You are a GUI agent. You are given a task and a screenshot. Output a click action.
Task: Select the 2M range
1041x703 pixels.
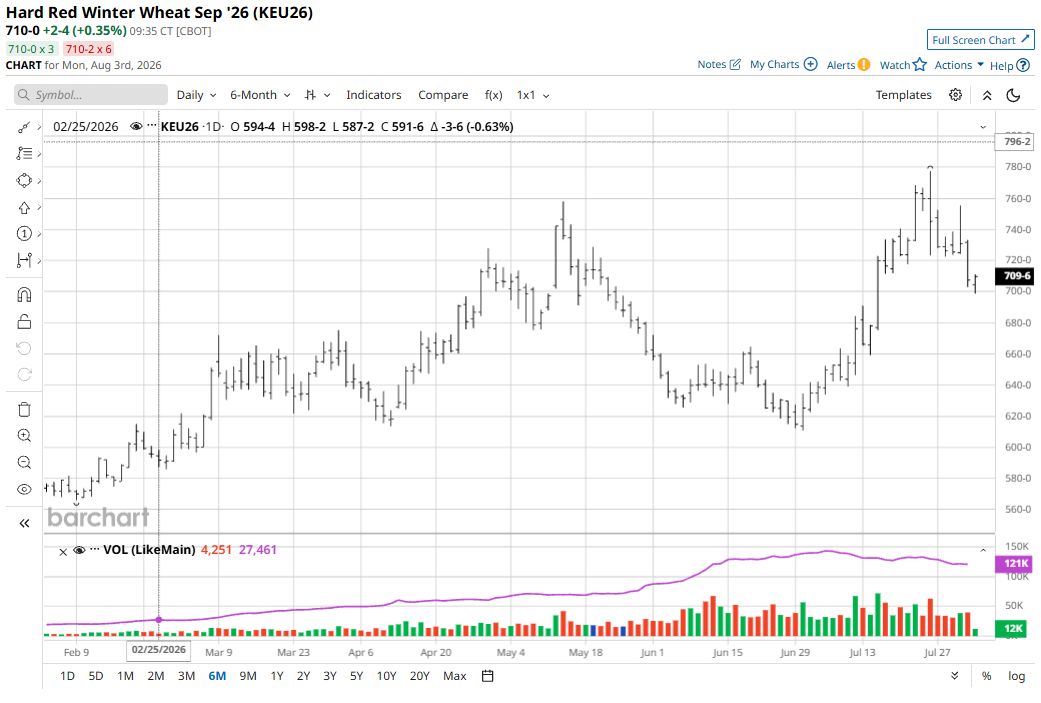(156, 676)
